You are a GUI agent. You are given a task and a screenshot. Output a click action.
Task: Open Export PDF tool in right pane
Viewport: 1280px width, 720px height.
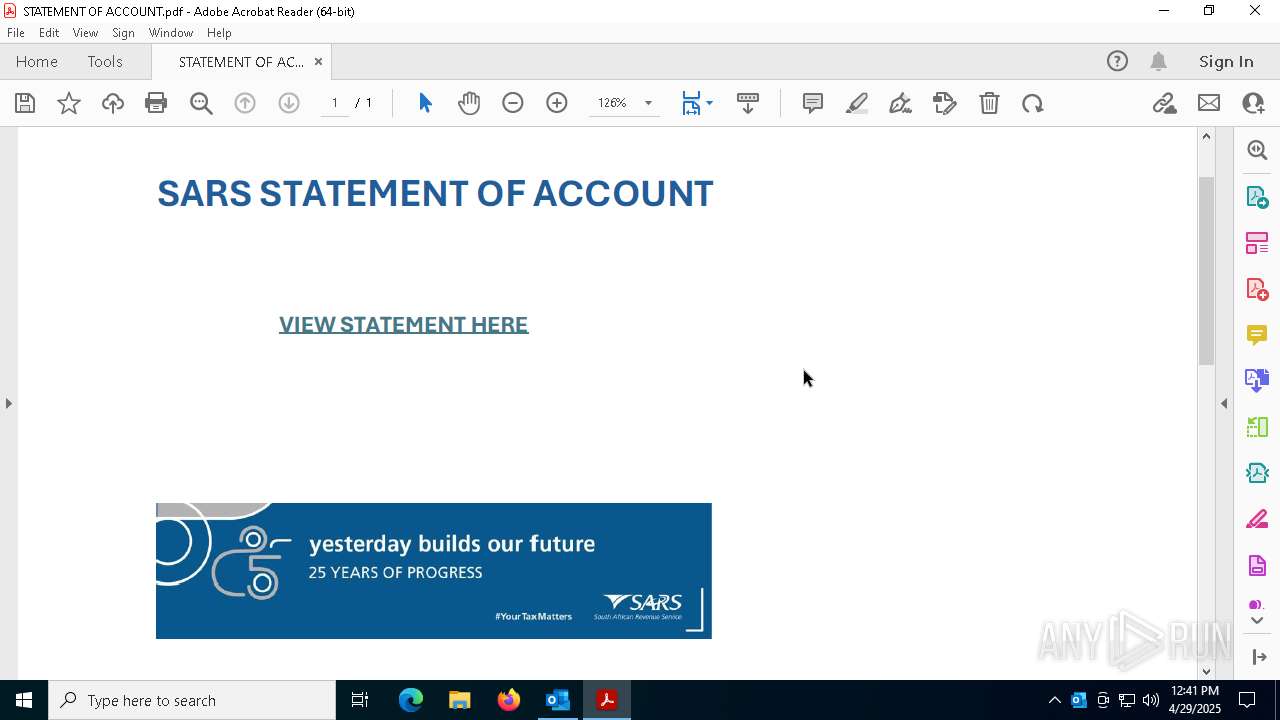tap(1257, 197)
